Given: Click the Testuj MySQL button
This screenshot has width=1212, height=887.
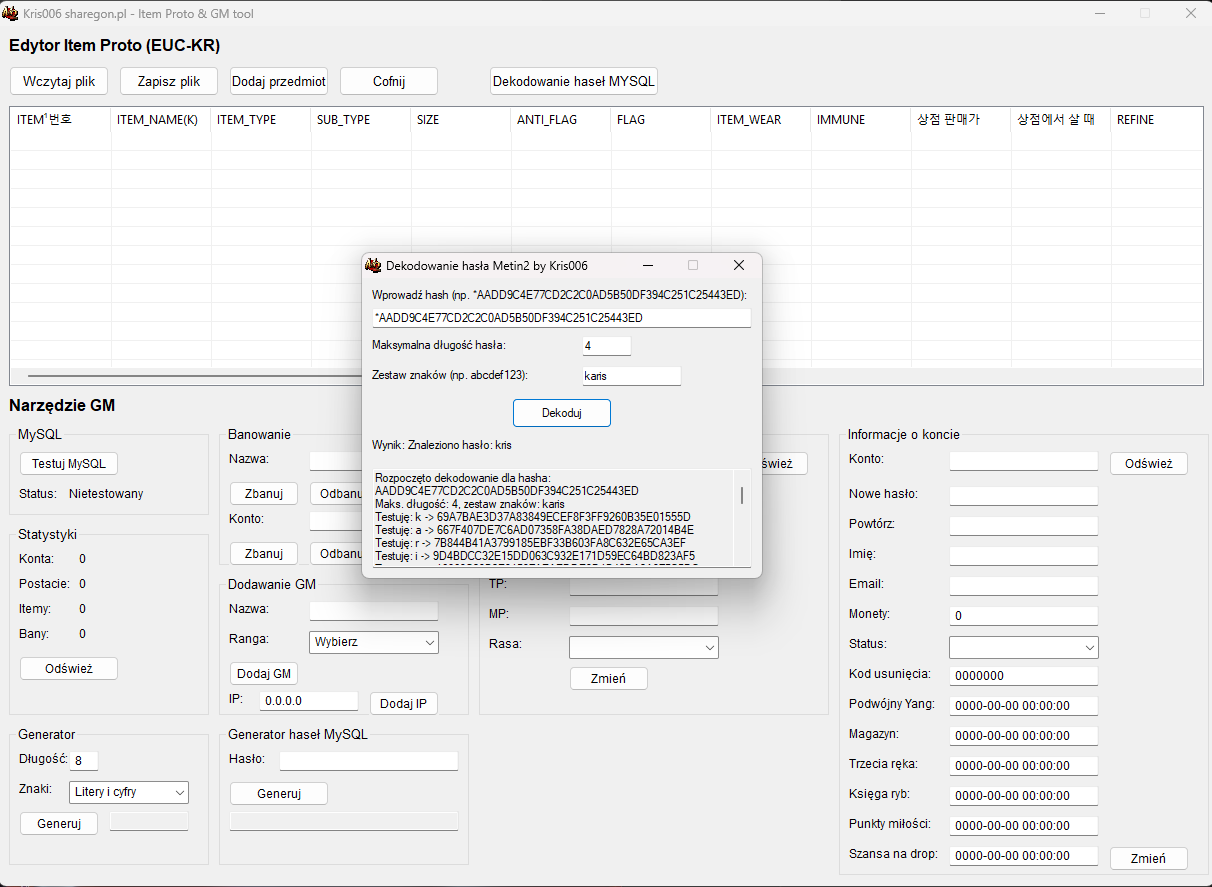Looking at the screenshot, I should click(69, 463).
